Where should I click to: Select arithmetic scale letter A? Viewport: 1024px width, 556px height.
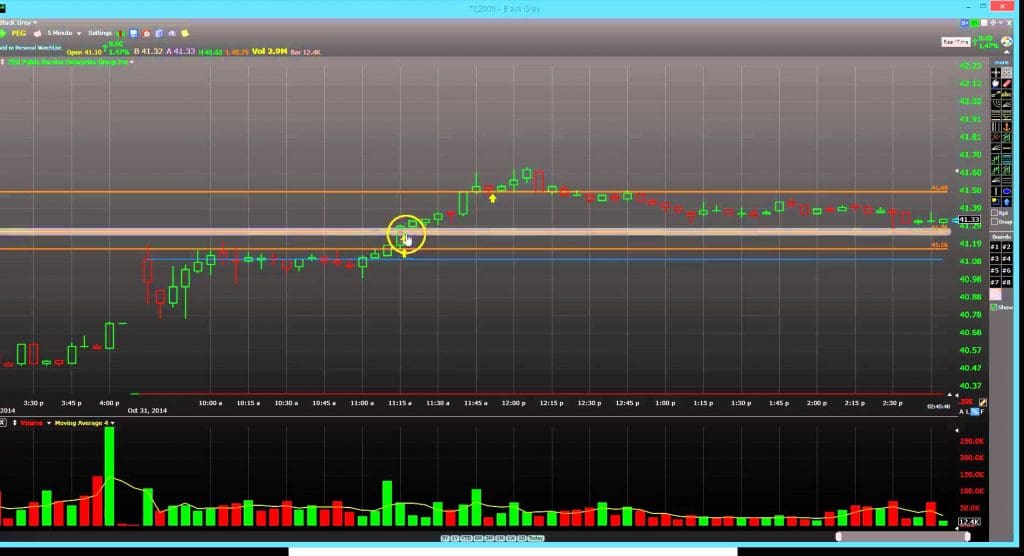[961, 412]
